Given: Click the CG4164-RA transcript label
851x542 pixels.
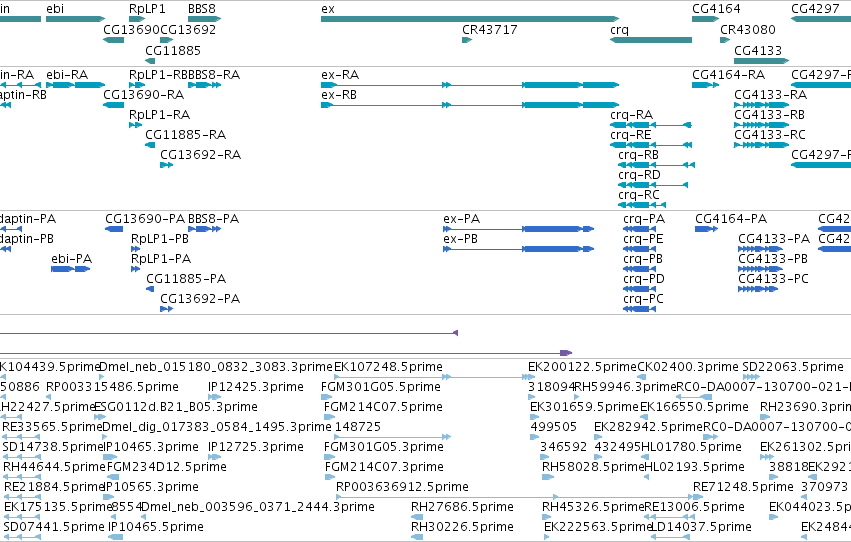Looking at the screenshot, I should tap(728, 75).
